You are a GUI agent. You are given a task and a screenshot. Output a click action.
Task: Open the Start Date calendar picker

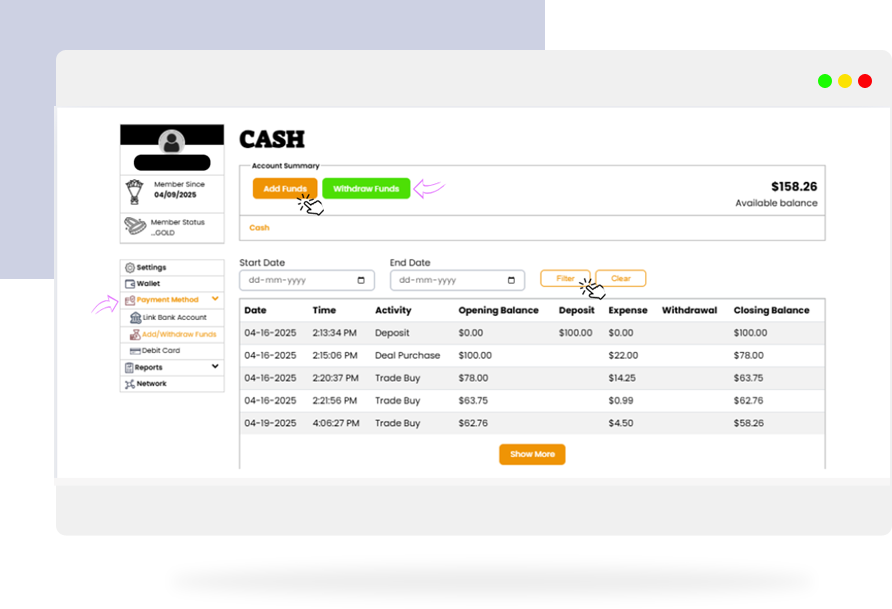coord(360,281)
